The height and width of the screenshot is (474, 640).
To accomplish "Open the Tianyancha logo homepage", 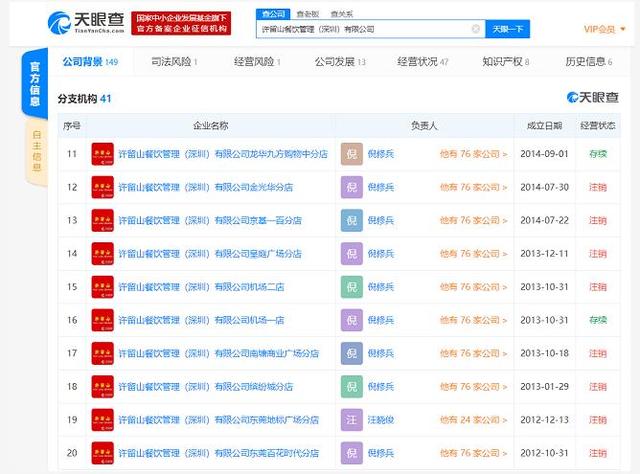I will coord(86,23).
